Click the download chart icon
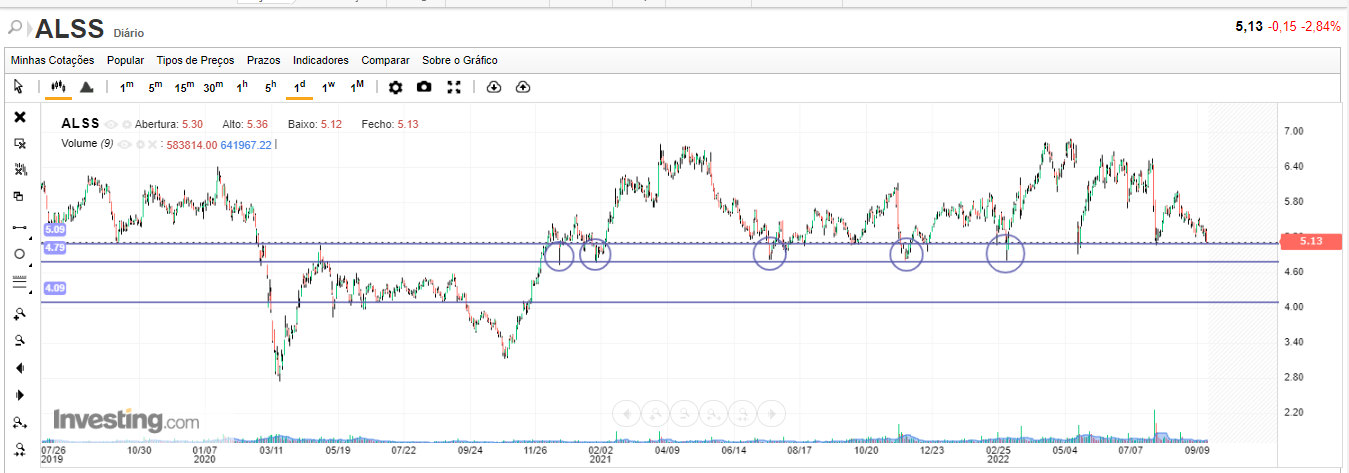The width and height of the screenshot is (1349, 473). [x=494, y=87]
